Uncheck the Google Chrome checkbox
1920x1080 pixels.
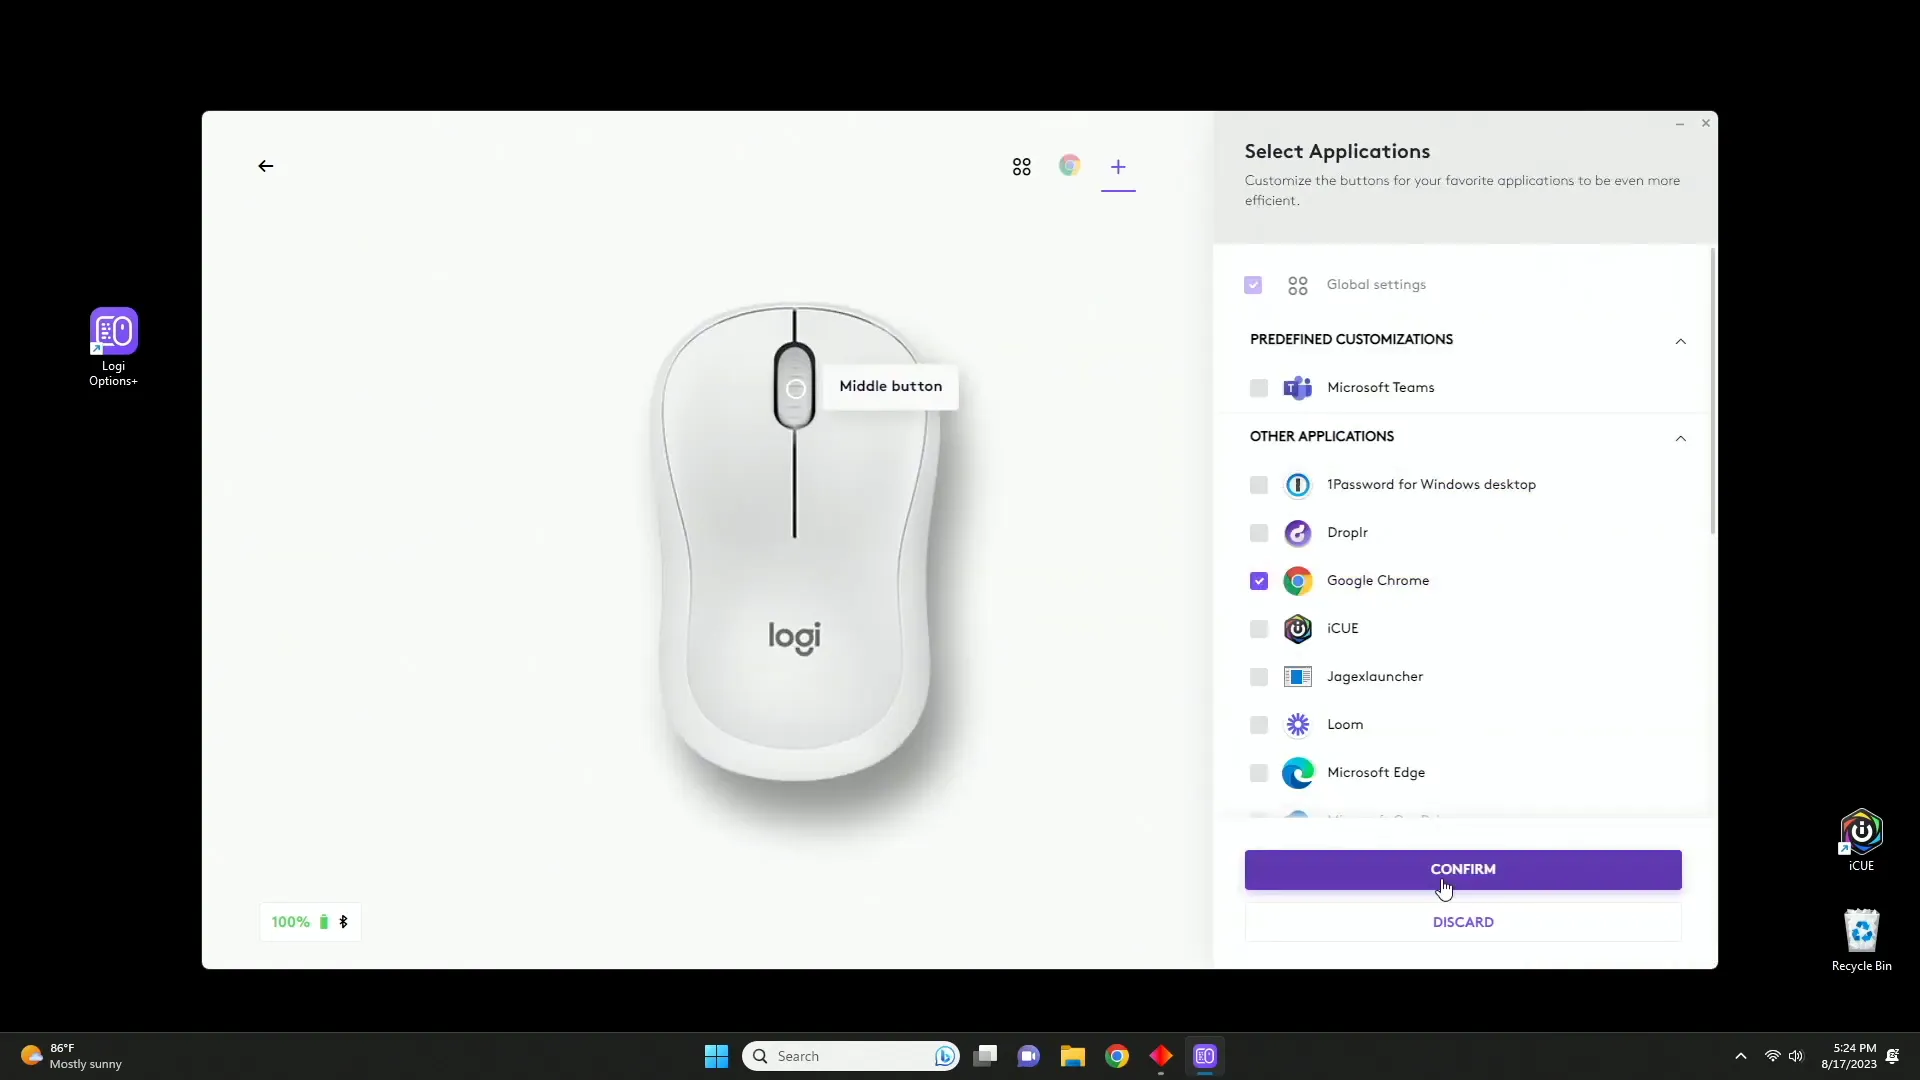pyautogui.click(x=1259, y=581)
